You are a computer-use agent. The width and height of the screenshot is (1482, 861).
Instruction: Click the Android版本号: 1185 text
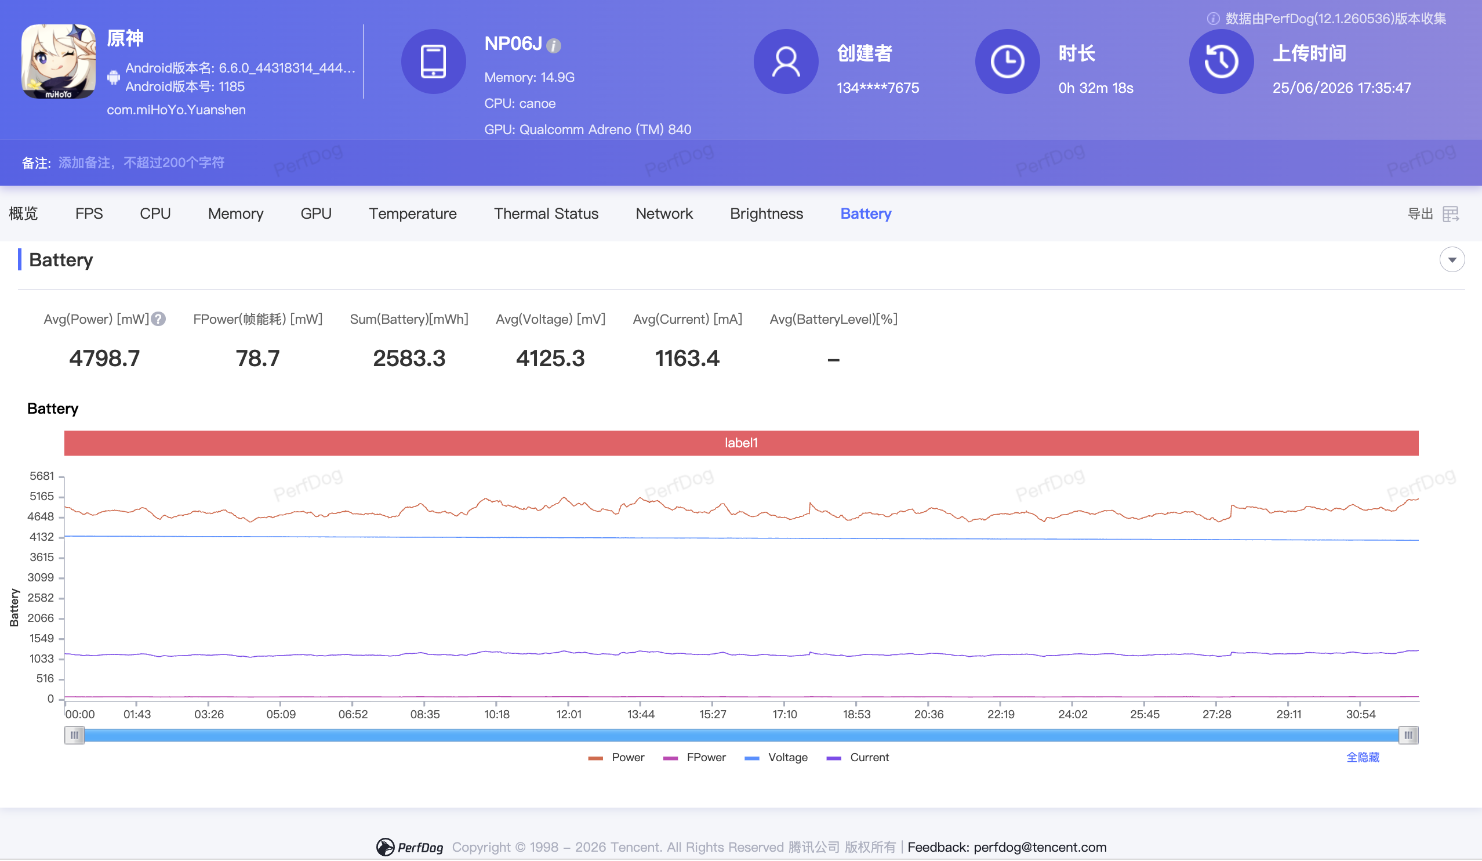tap(185, 87)
